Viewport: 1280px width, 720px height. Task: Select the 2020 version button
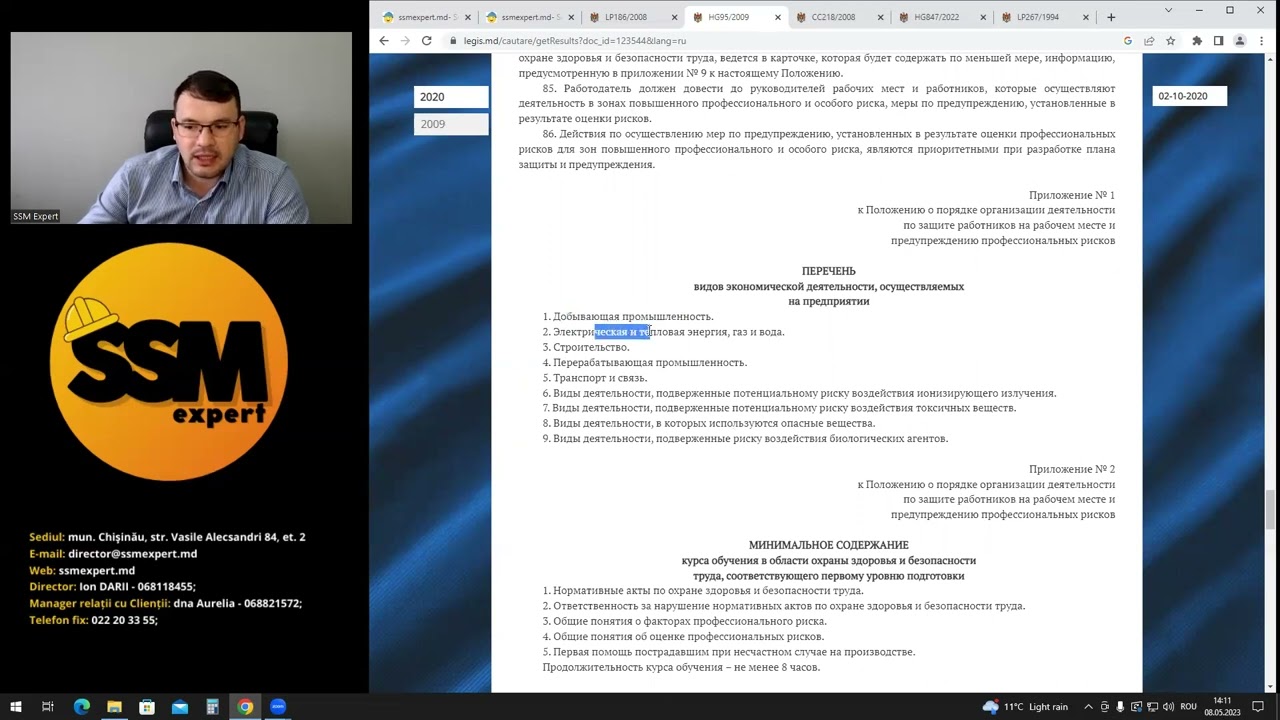[451, 97]
